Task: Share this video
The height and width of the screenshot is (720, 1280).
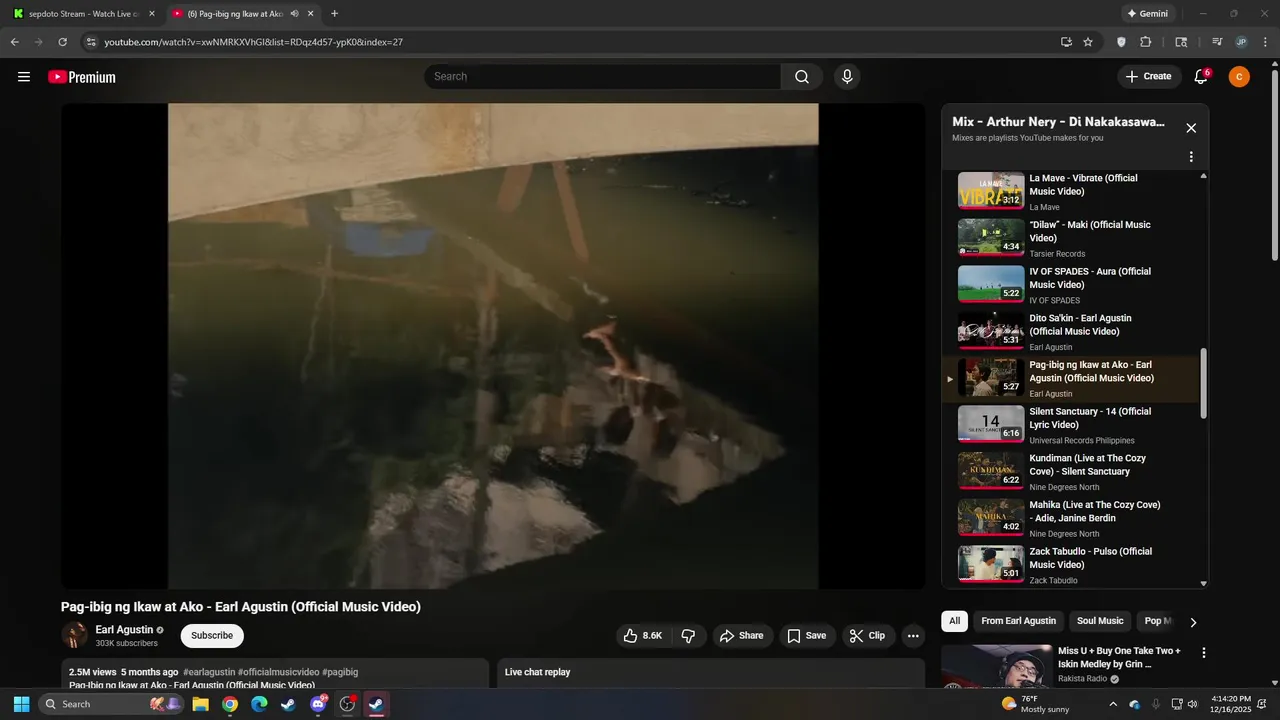Action: [741, 636]
